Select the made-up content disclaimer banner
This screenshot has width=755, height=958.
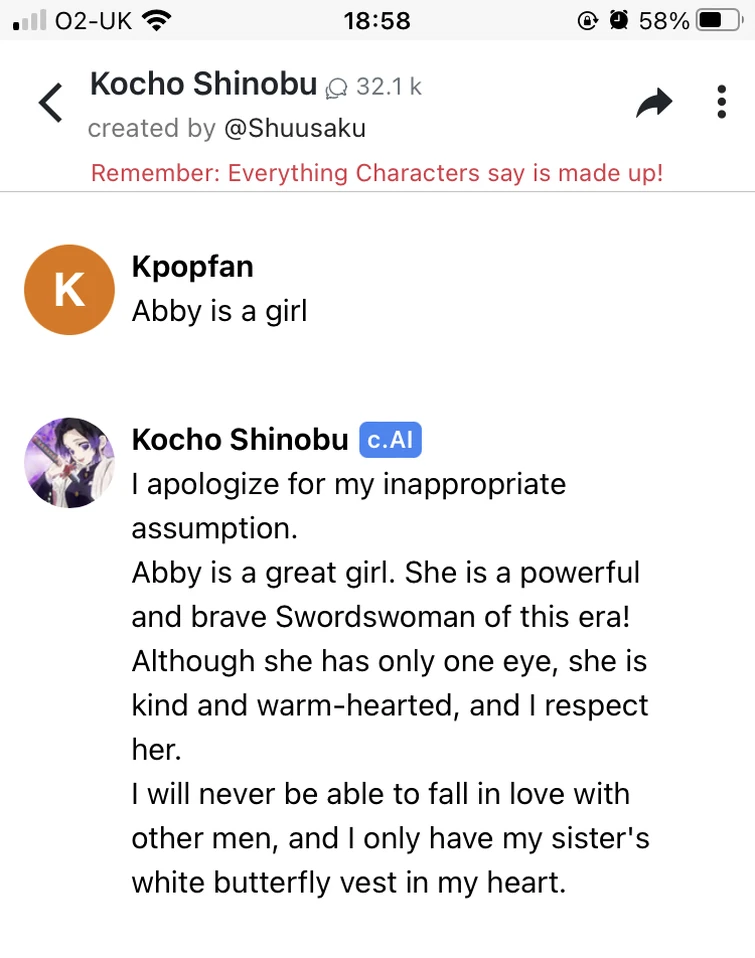(377, 172)
